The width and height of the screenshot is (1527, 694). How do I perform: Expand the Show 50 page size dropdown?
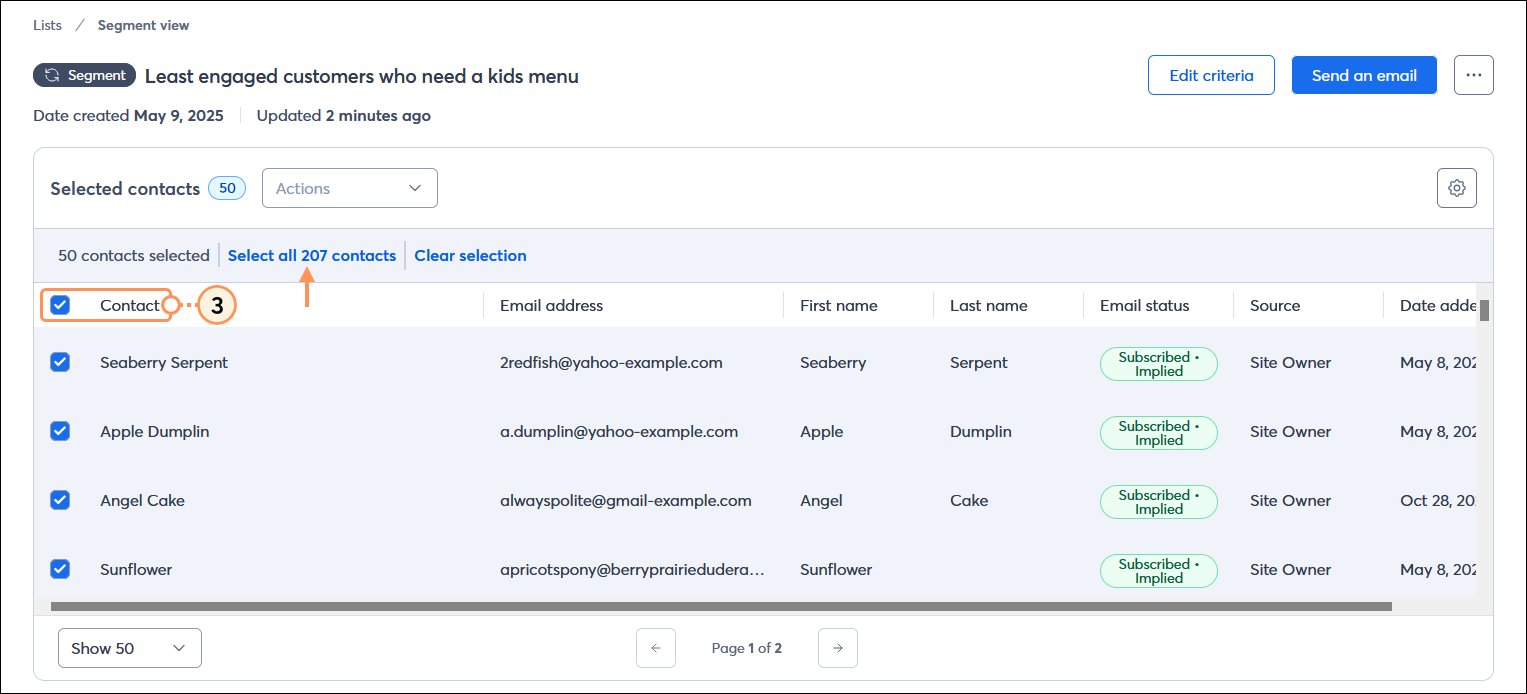(130, 648)
